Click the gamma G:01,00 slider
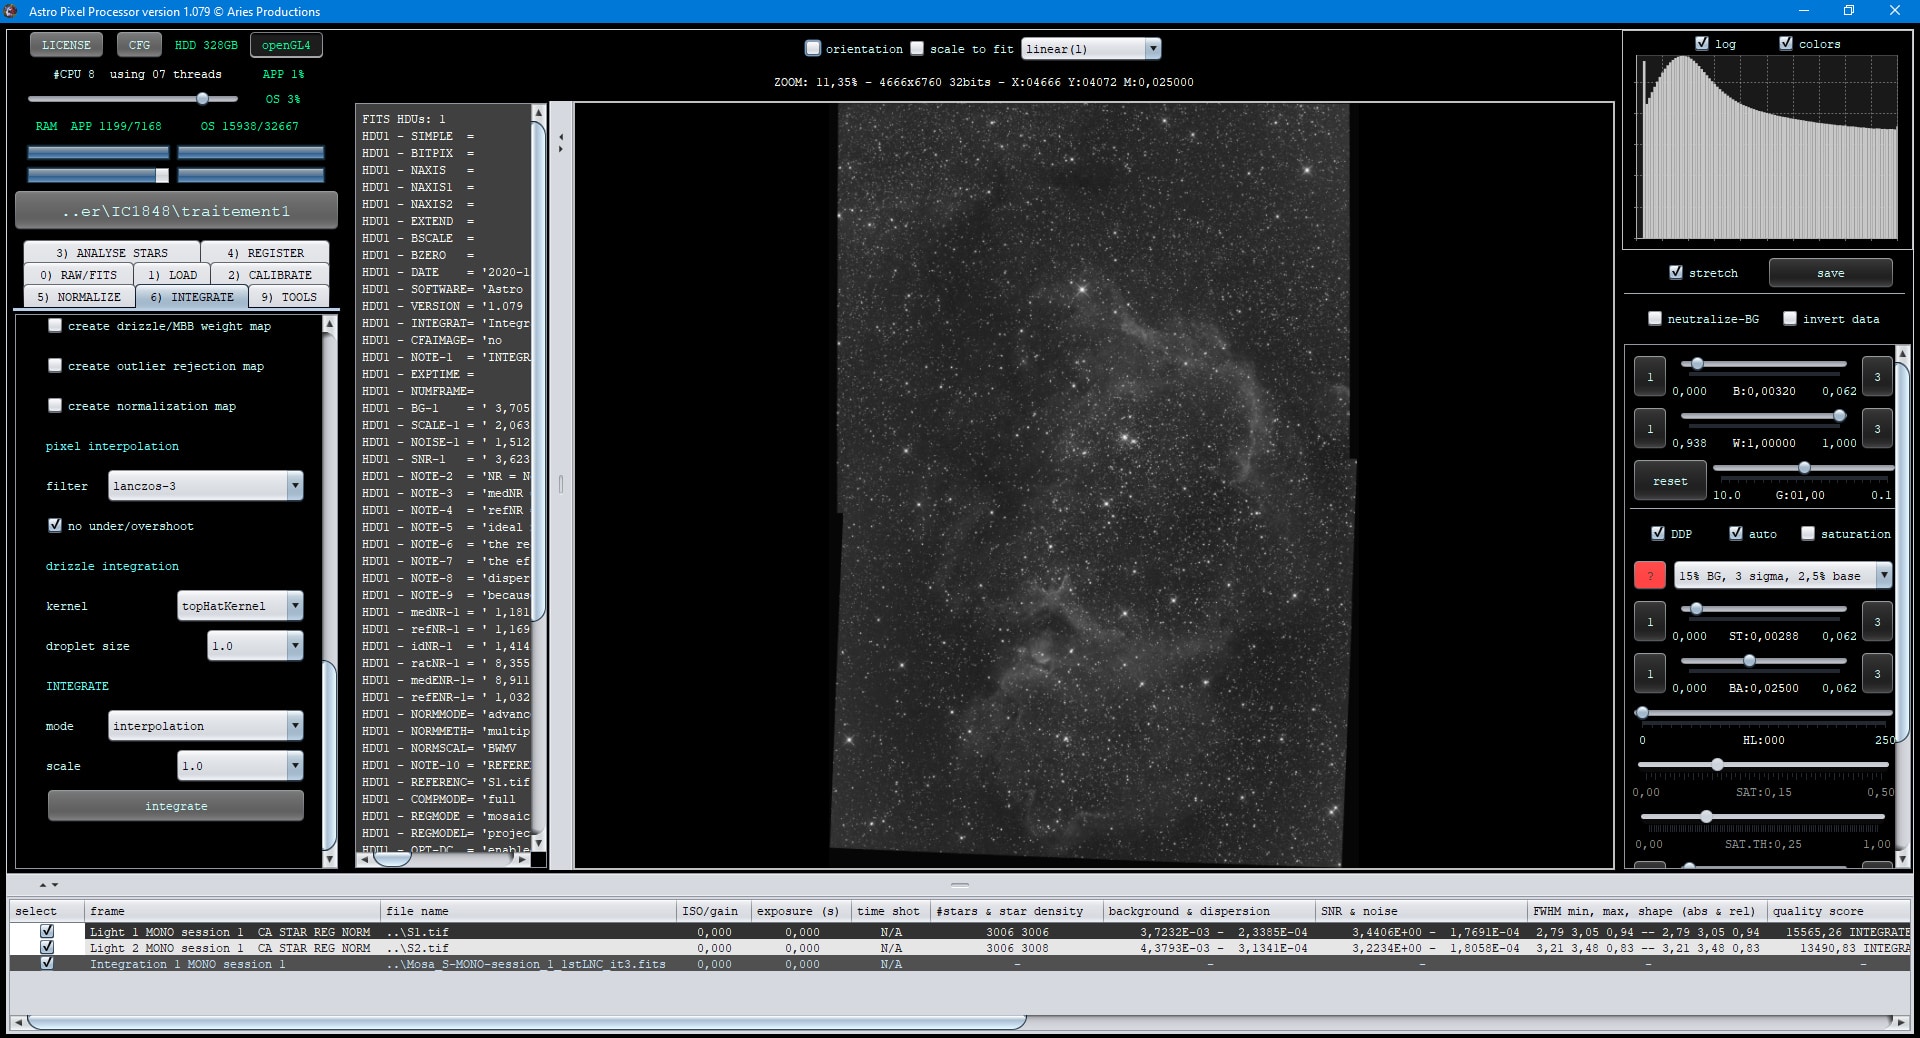The width and height of the screenshot is (1920, 1038). (x=1803, y=467)
